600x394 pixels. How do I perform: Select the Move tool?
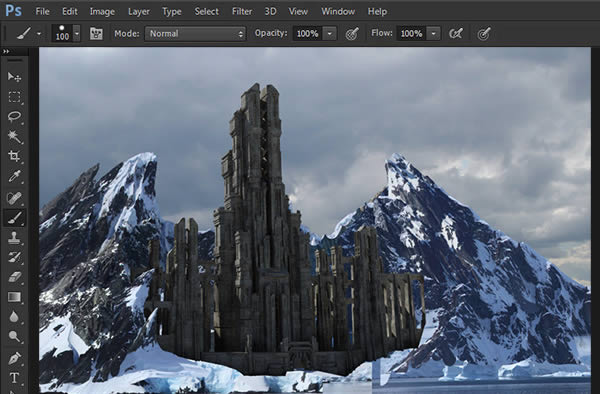(15, 77)
